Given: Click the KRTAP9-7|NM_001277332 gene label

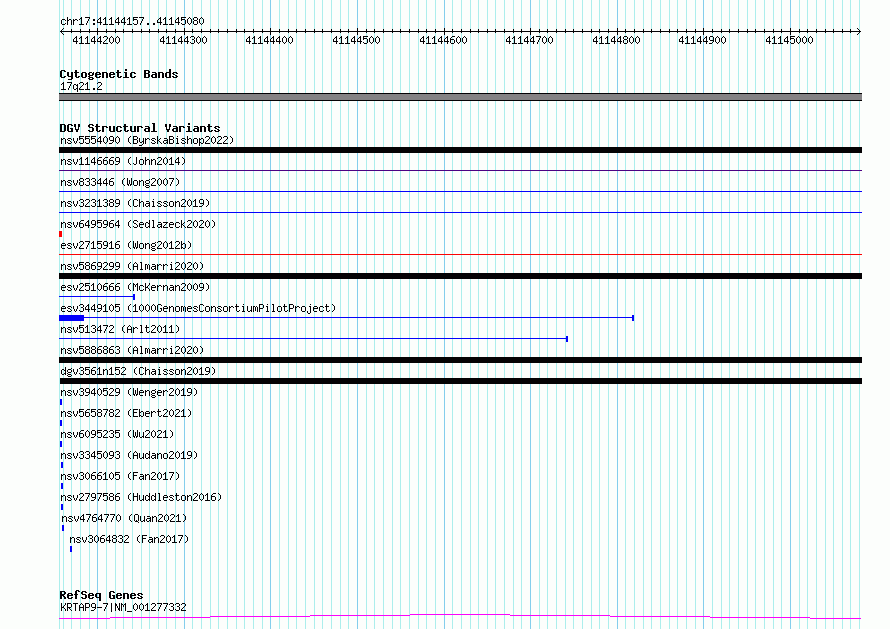Looking at the screenshot, I should pos(123,607).
